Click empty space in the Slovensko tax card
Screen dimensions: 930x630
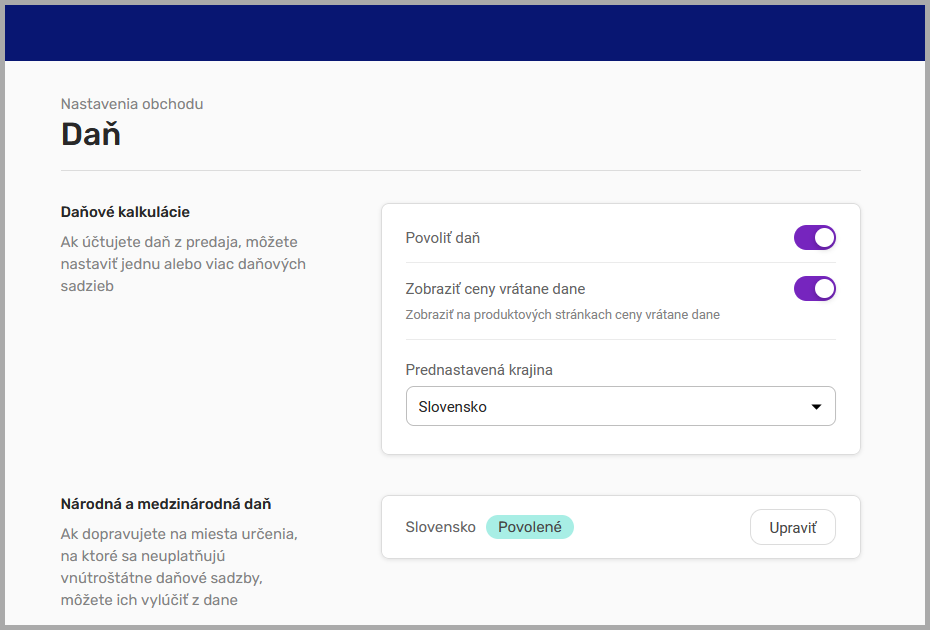660,527
